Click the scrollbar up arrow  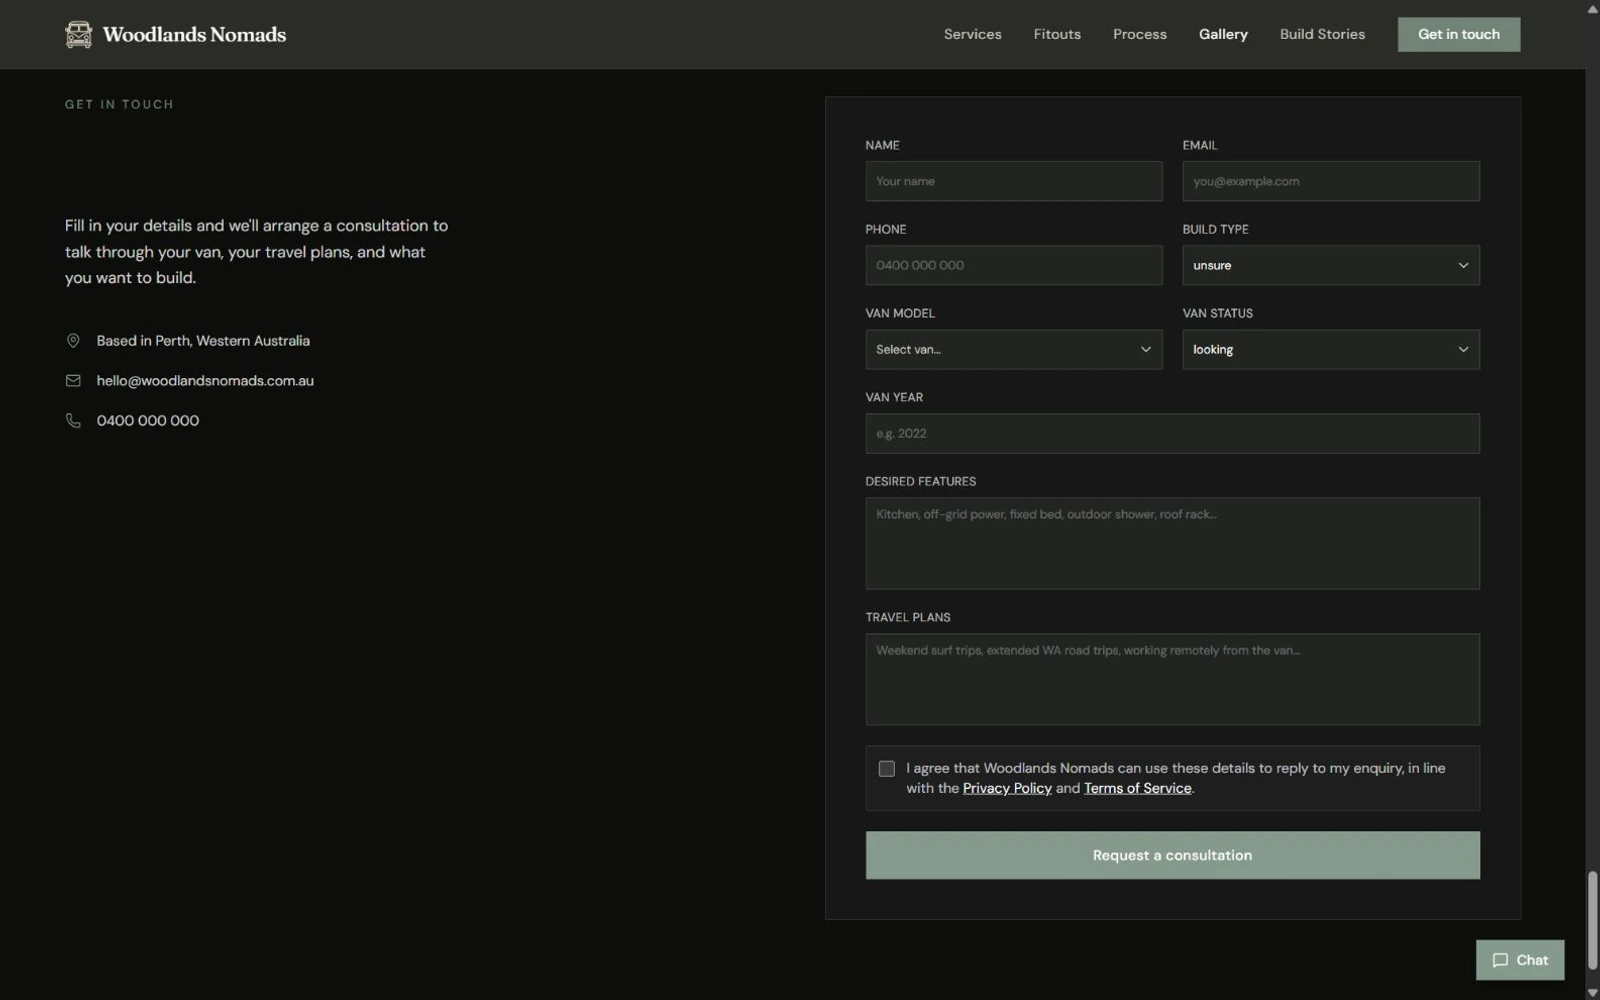pyautogui.click(x=1592, y=8)
